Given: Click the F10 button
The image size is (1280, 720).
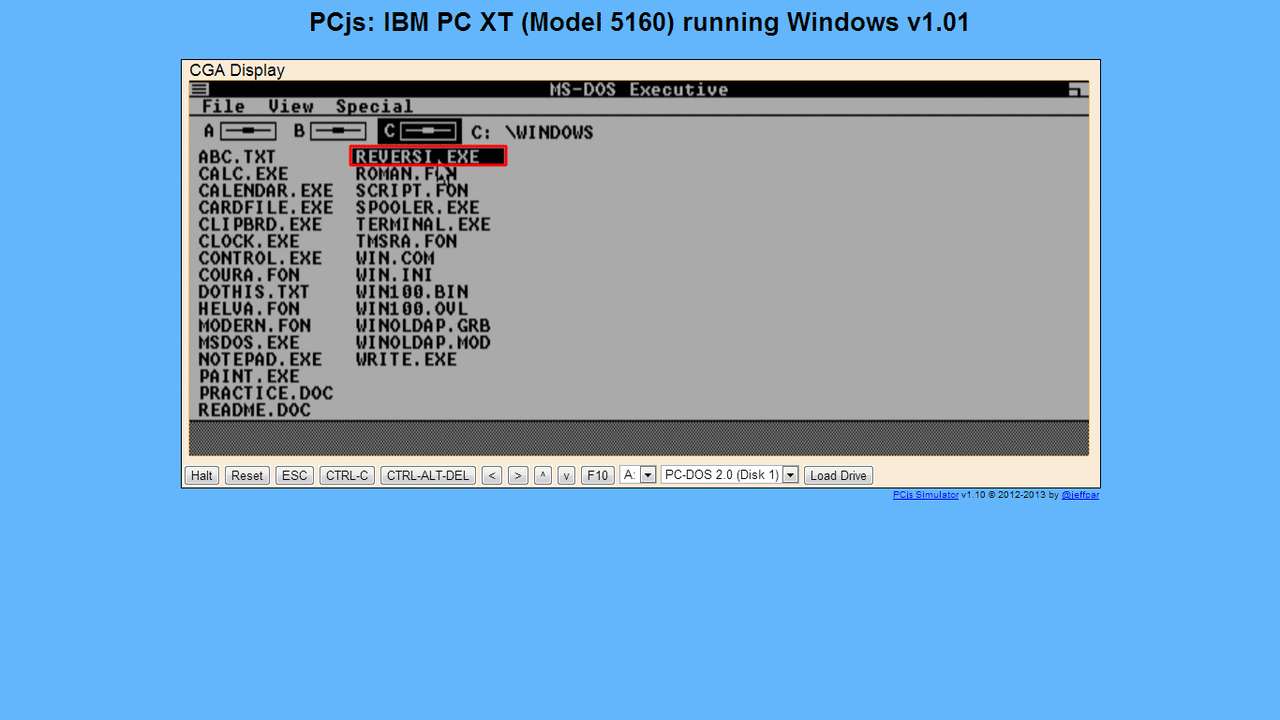Looking at the screenshot, I should coord(598,476).
